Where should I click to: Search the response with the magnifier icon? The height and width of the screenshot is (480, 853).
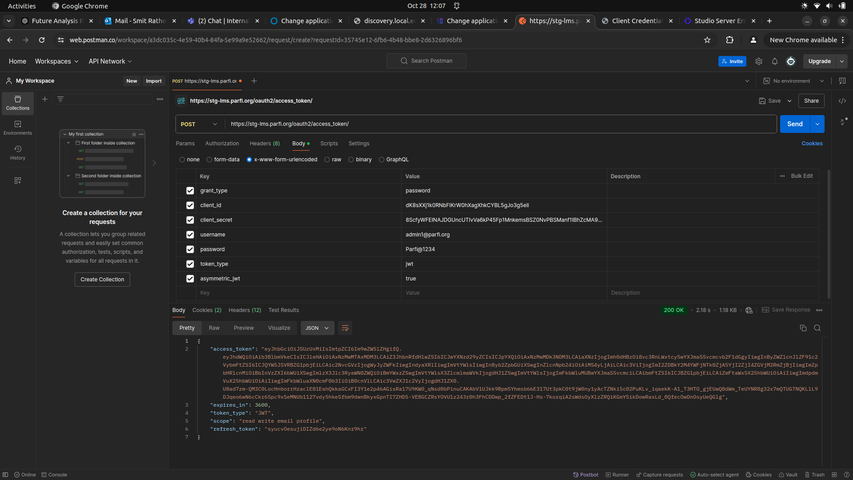(x=817, y=328)
